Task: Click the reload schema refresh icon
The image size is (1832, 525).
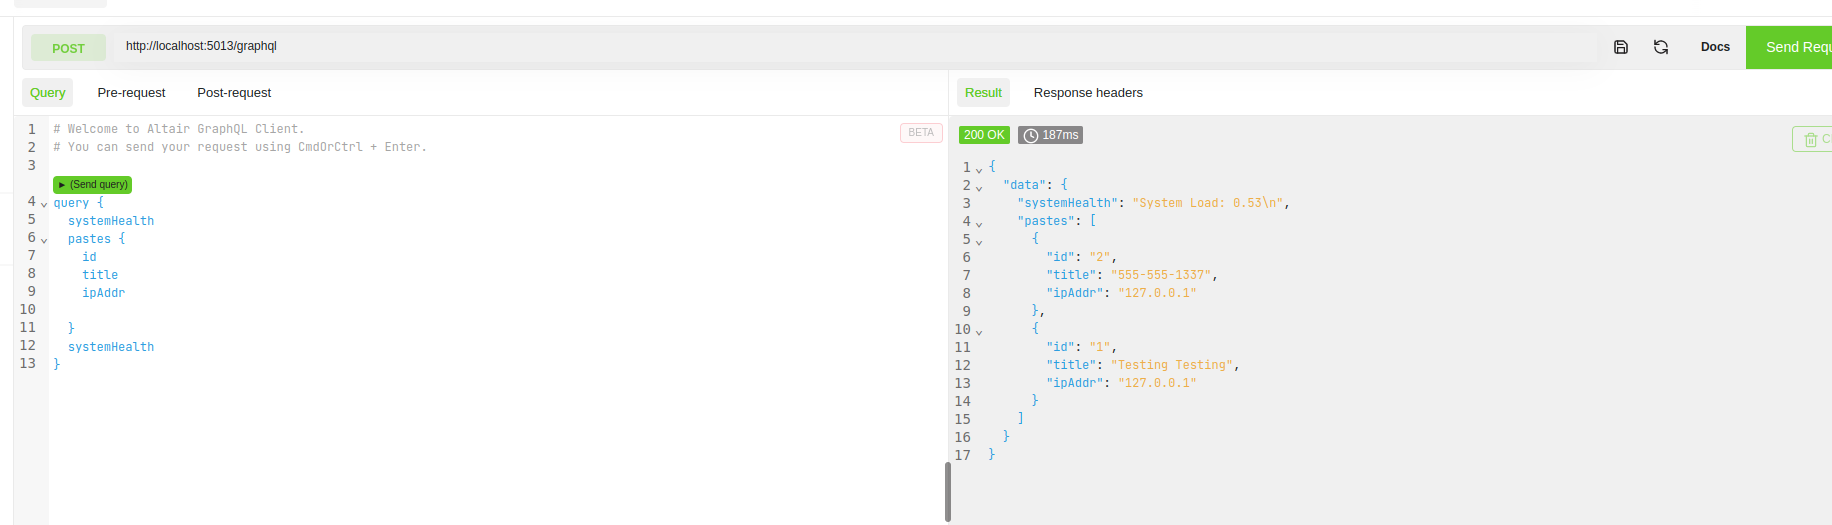Action: [x=1661, y=47]
